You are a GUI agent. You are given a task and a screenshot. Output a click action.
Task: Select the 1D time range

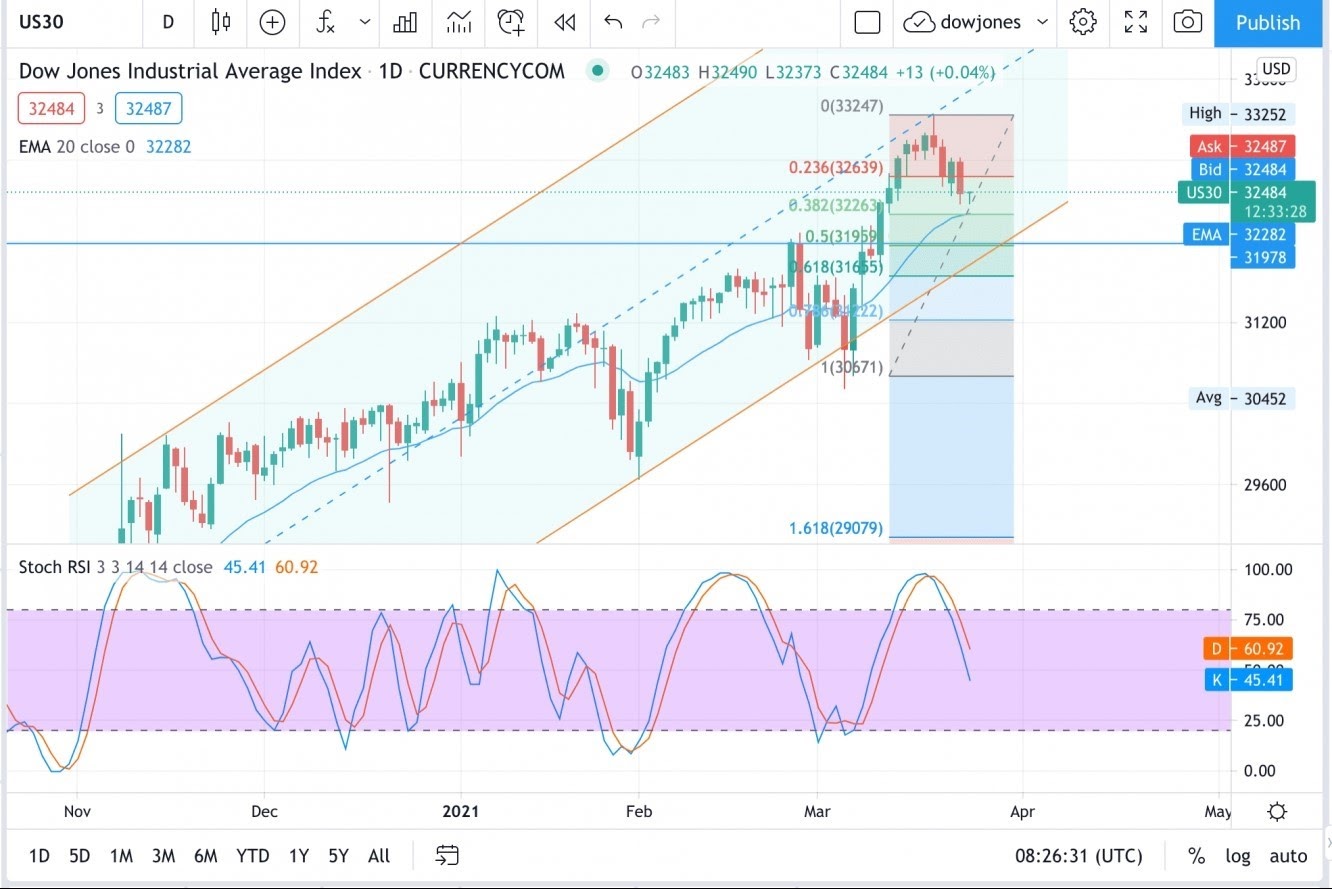tap(39, 856)
